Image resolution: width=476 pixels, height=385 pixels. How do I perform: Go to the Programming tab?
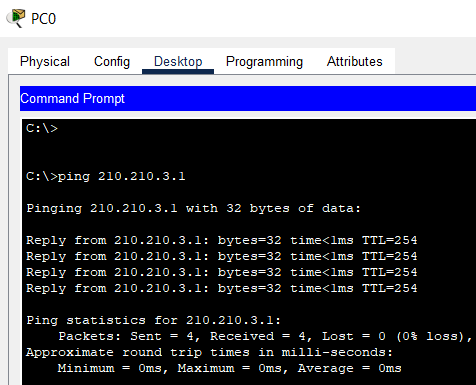click(264, 62)
